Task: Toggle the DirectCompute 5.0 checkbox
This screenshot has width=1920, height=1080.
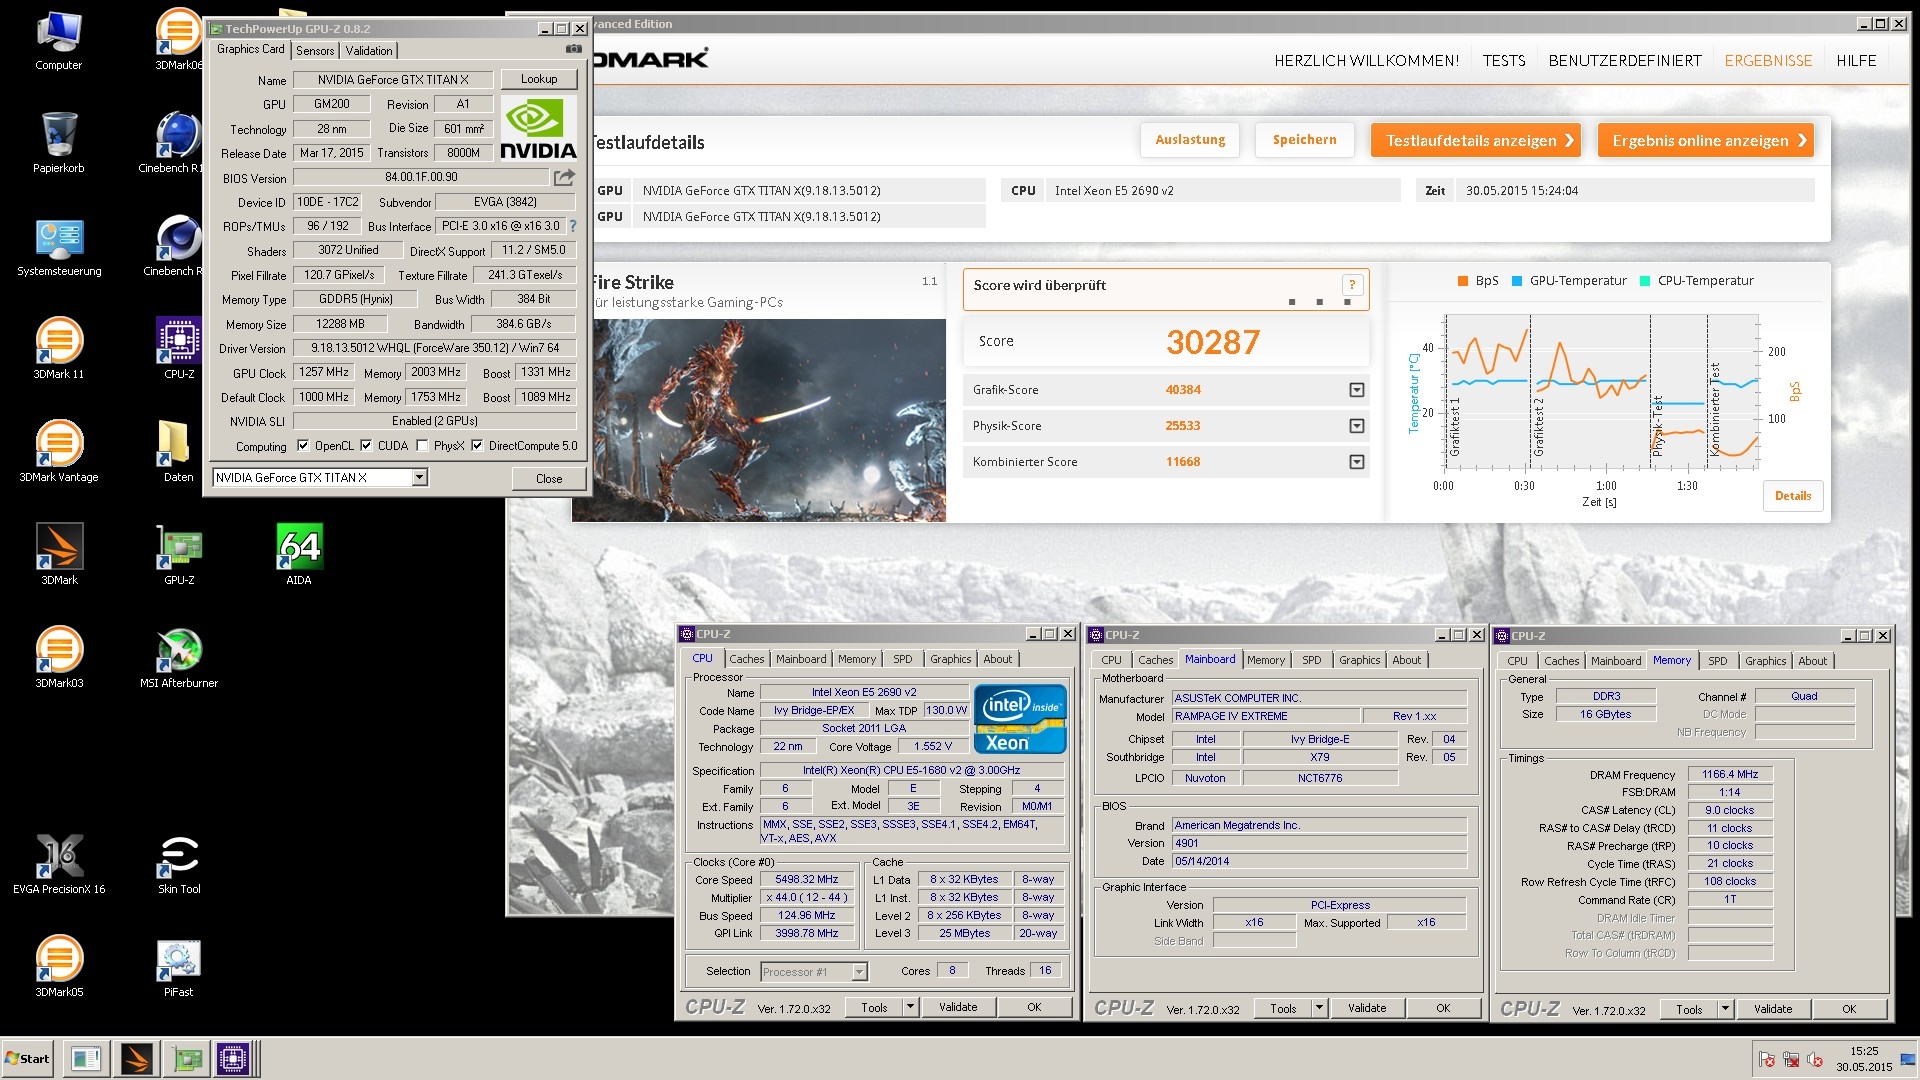Action: 477,446
